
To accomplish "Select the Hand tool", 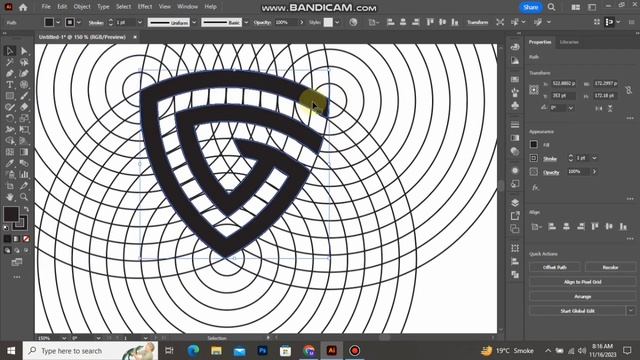I will tap(10, 197).
